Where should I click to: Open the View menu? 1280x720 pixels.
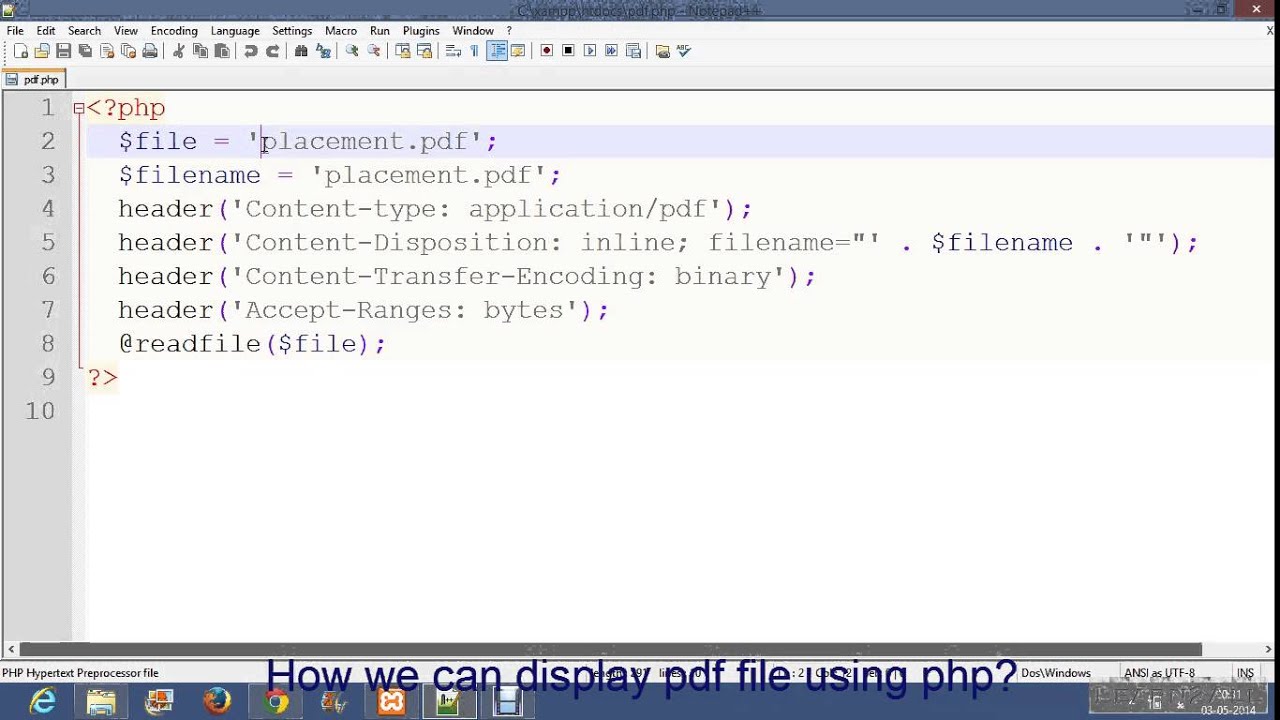[x=126, y=31]
